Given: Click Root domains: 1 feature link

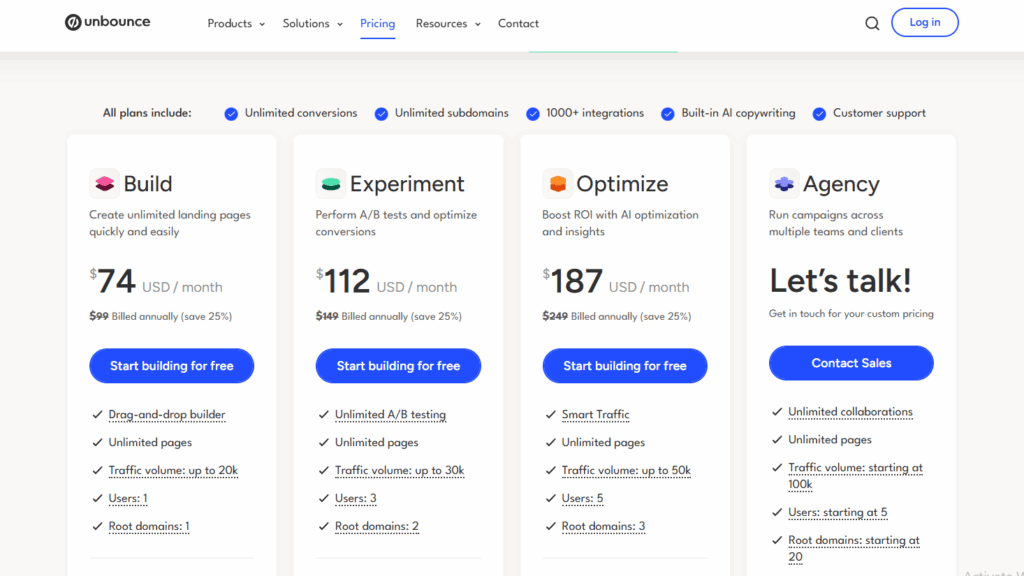Looking at the screenshot, I should pos(149,526).
